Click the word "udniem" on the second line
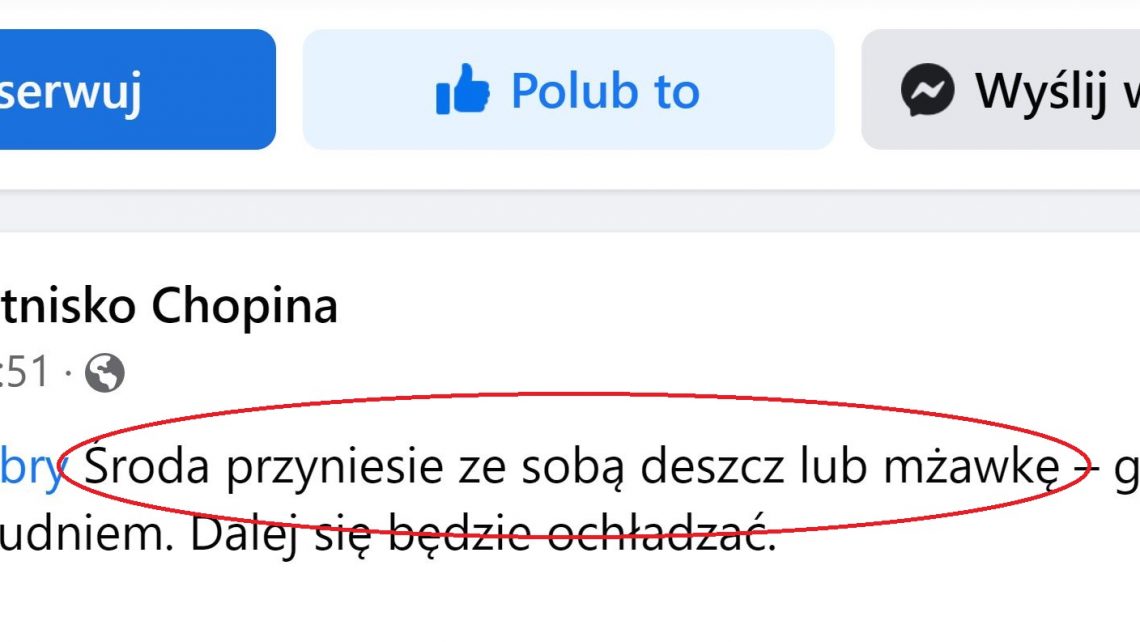Viewport: 1140px width, 642px height. (87, 534)
